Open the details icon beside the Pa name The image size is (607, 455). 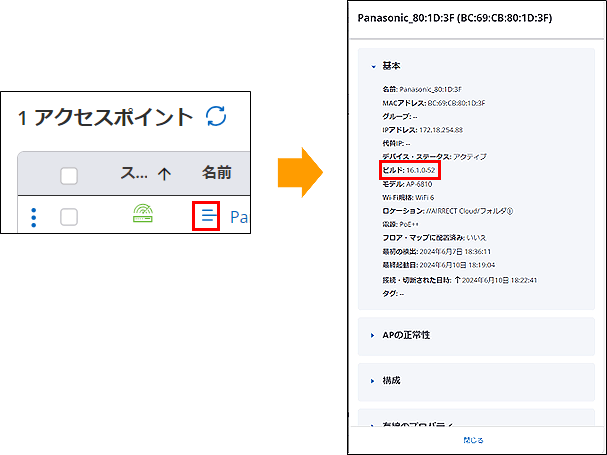(208, 216)
